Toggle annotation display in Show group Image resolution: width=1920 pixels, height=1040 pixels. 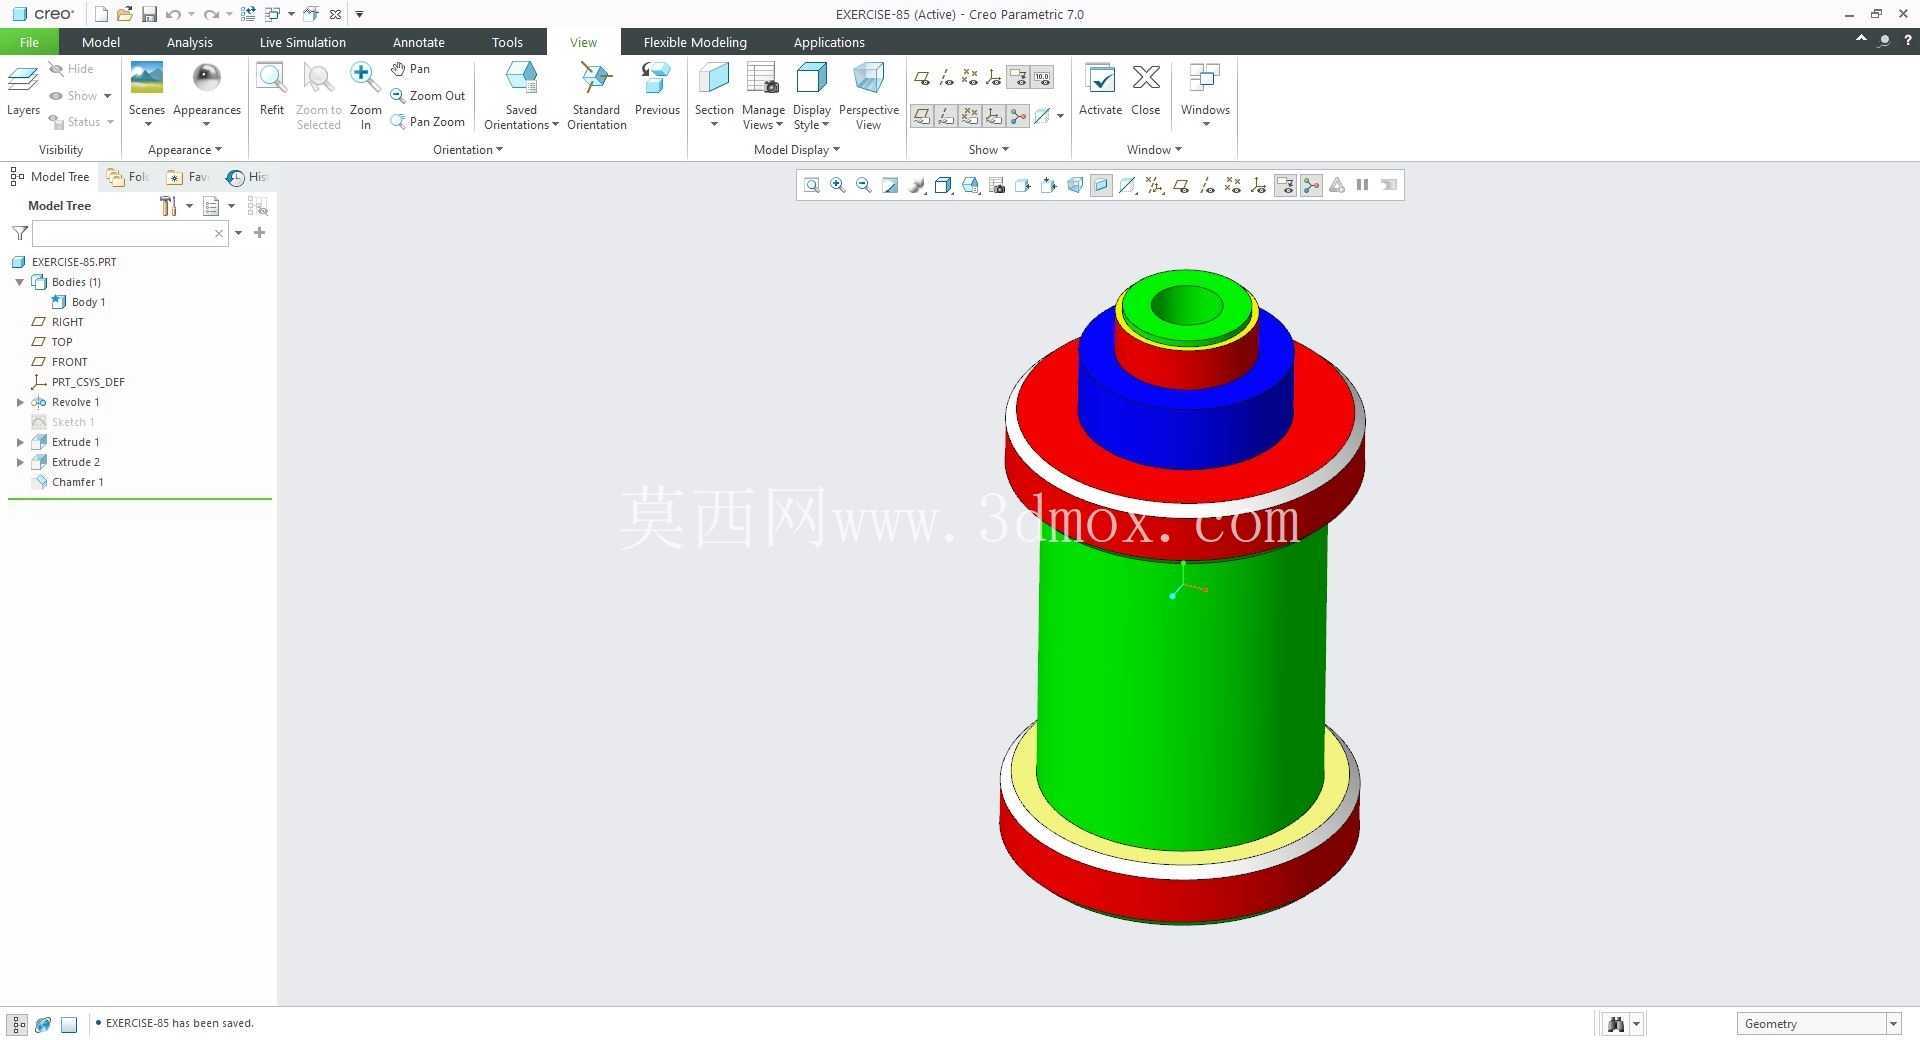click(1018, 78)
